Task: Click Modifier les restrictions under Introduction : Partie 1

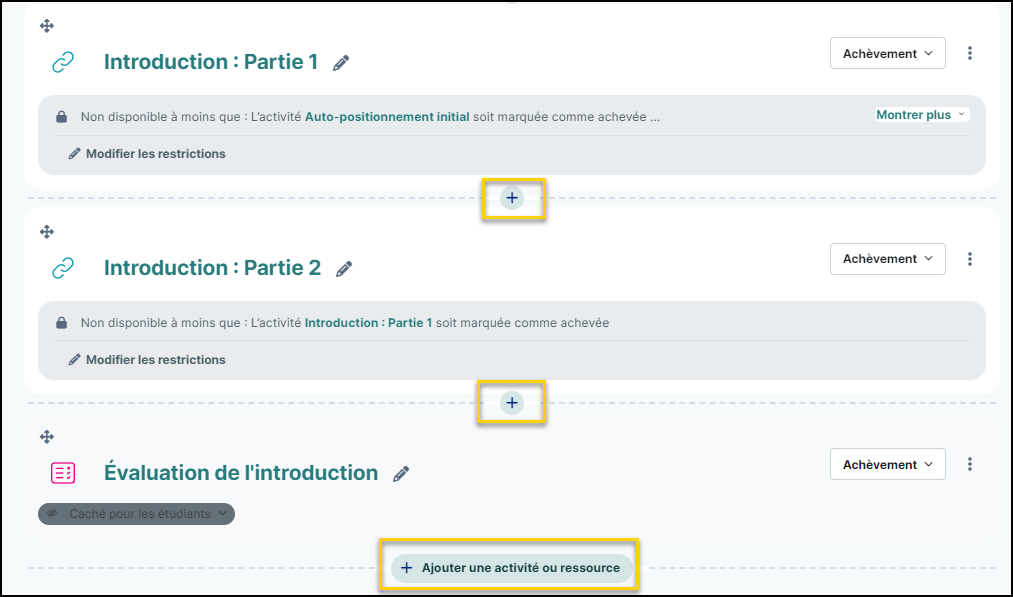Action: (147, 154)
